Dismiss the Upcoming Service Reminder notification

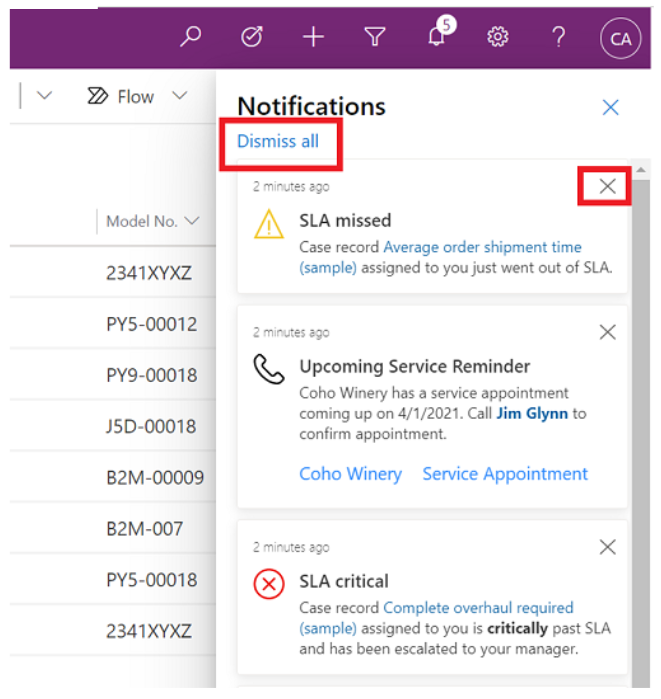click(607, 332)
